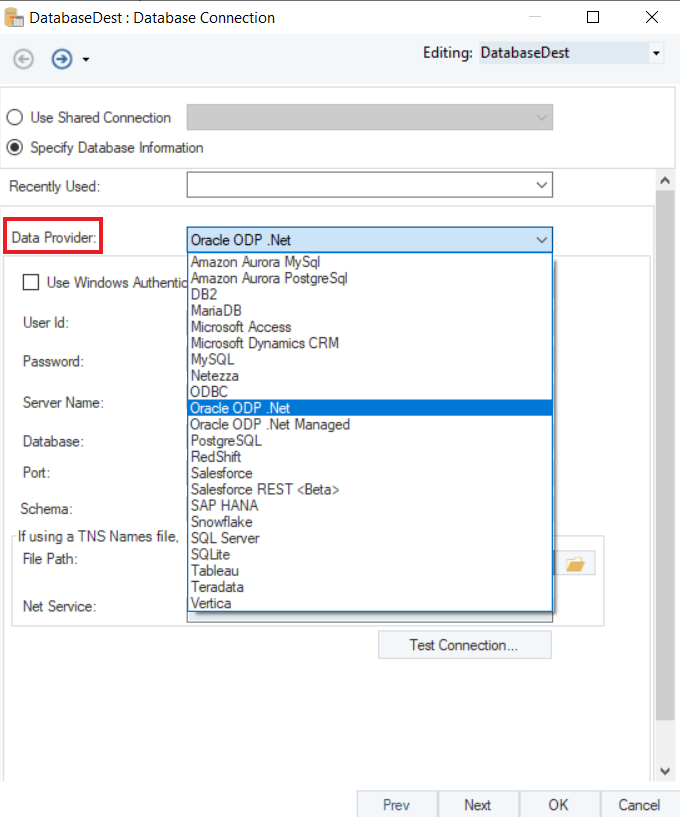Expand the navigation history arrow dropdown
The width and height of the screenshot is (680, 817).
86,60
